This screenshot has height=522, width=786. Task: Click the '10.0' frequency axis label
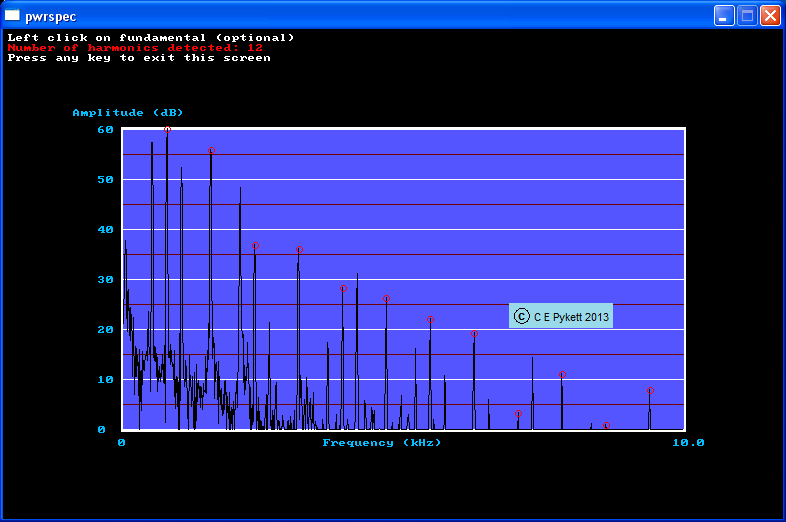pos(688,443)
